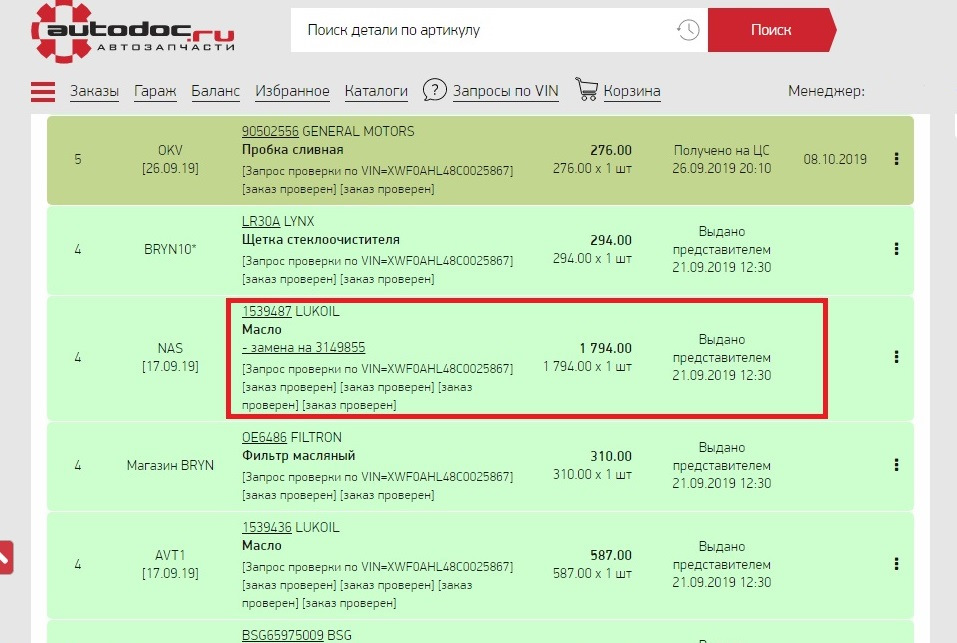Open the Избранное page

point(292,91)
